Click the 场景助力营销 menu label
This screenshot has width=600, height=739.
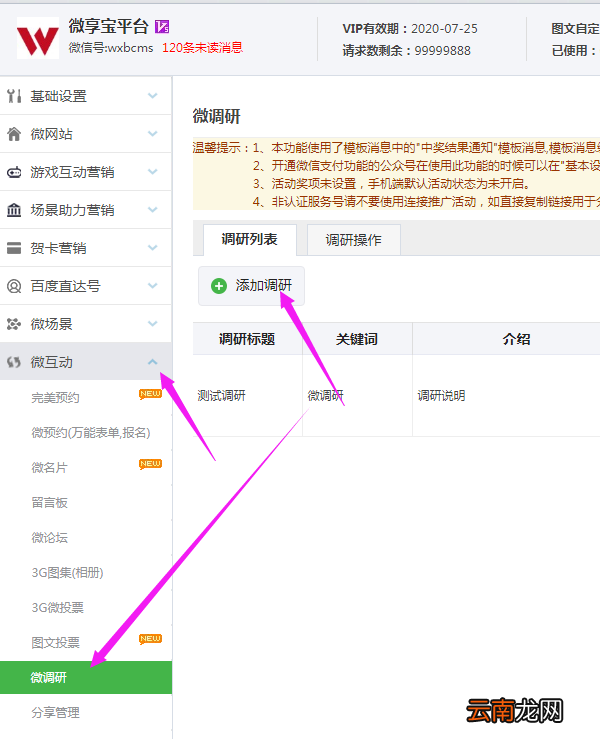click(x=73, y=210)
